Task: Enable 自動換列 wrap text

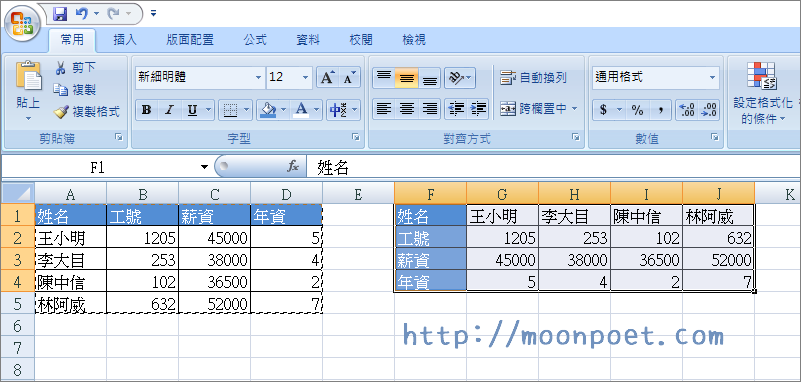Action: tap(533, 78)
